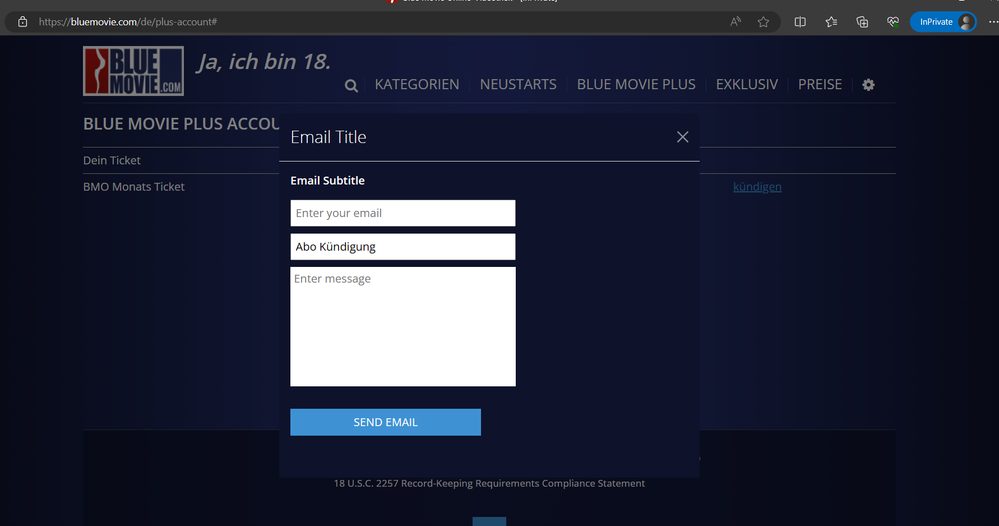The image size is (999, 526).
Task: Open the PREISE menu item
Action: click(x=820, y=84)
